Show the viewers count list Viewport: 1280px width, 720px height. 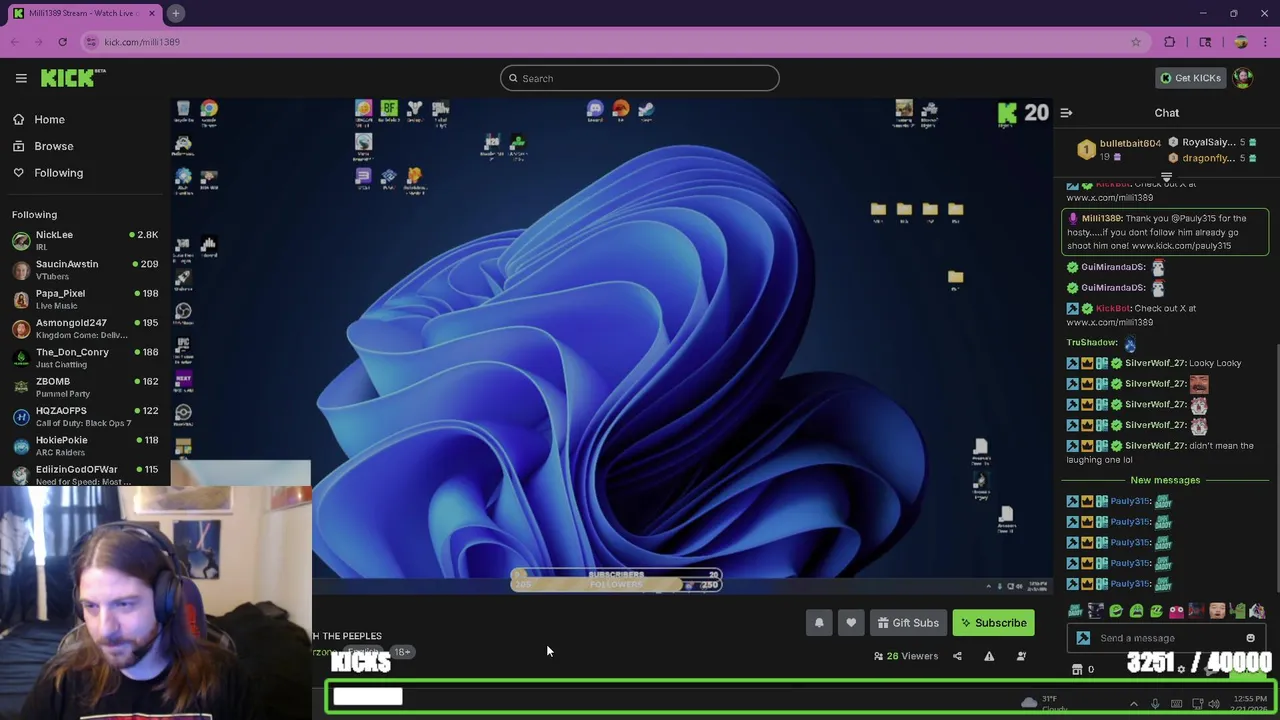[906, 656]
